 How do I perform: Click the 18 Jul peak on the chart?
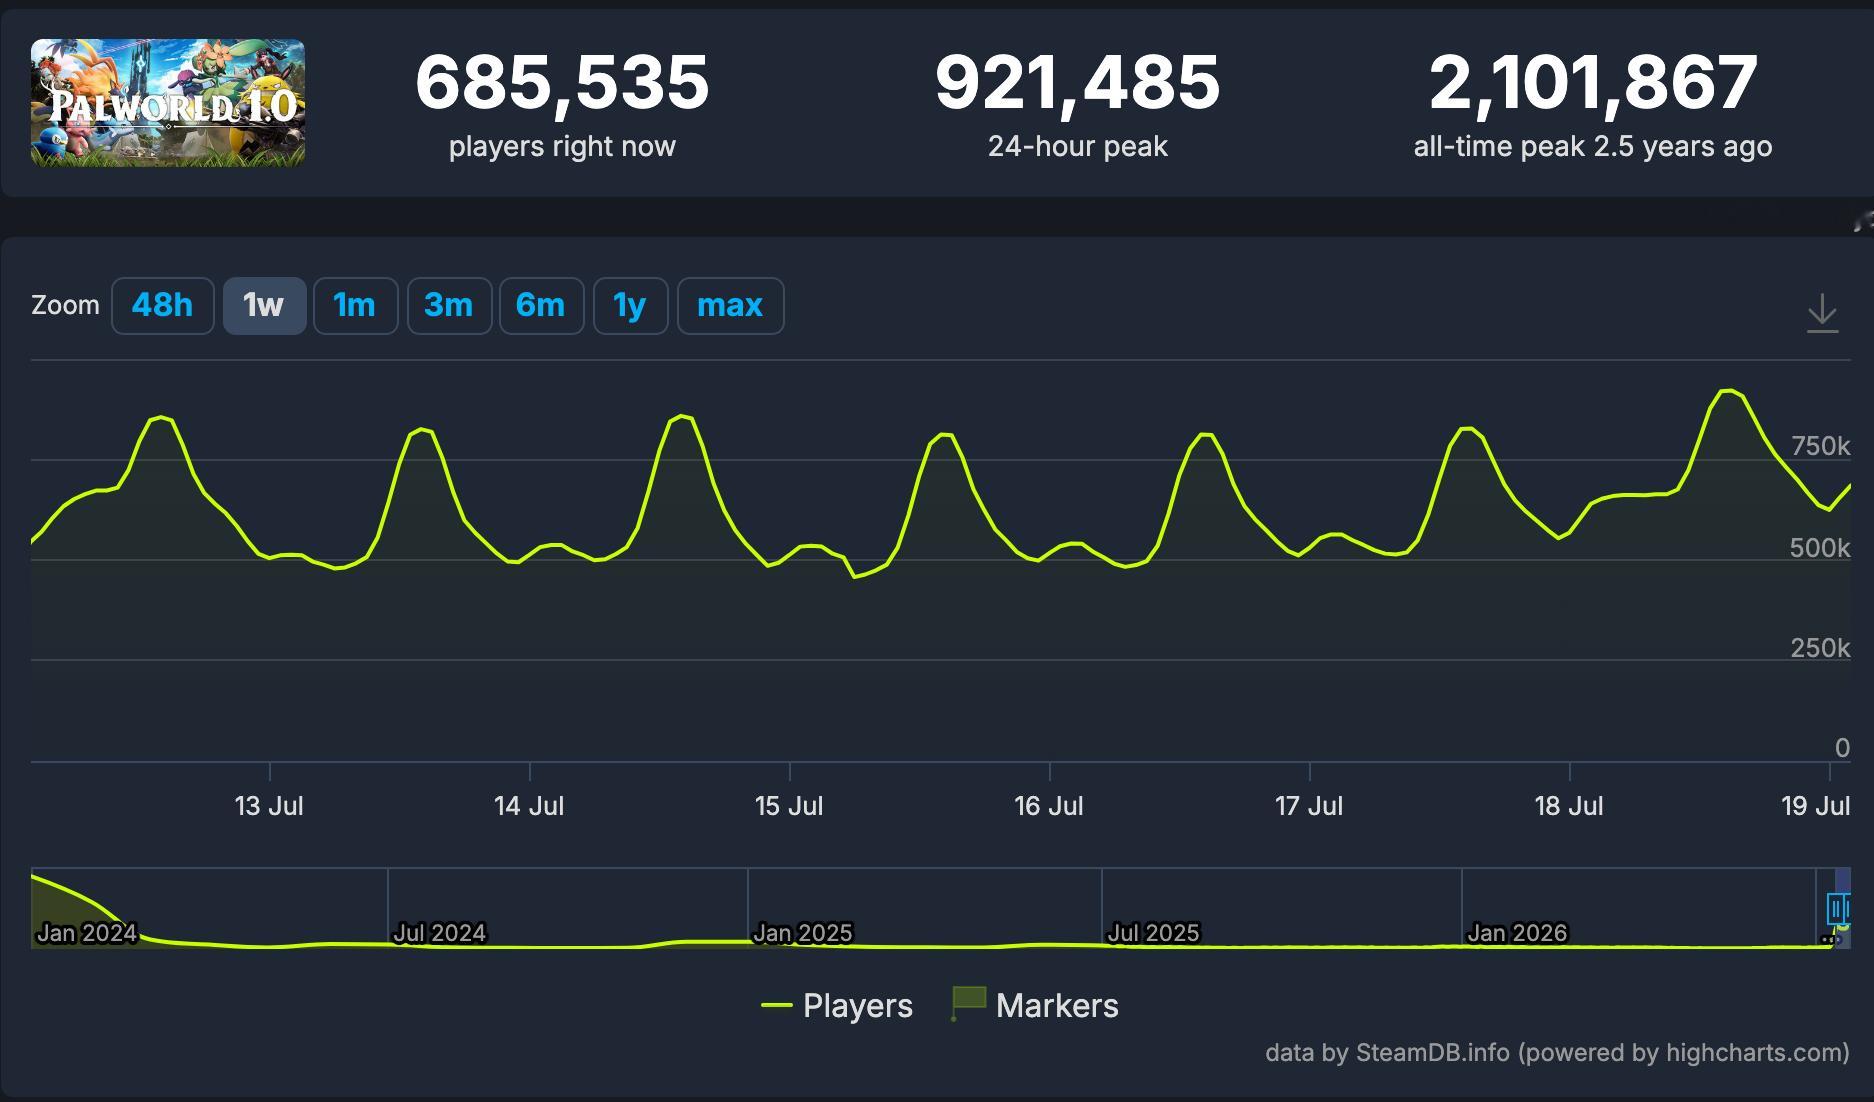pyautogui.click(x=1727, y=391)
